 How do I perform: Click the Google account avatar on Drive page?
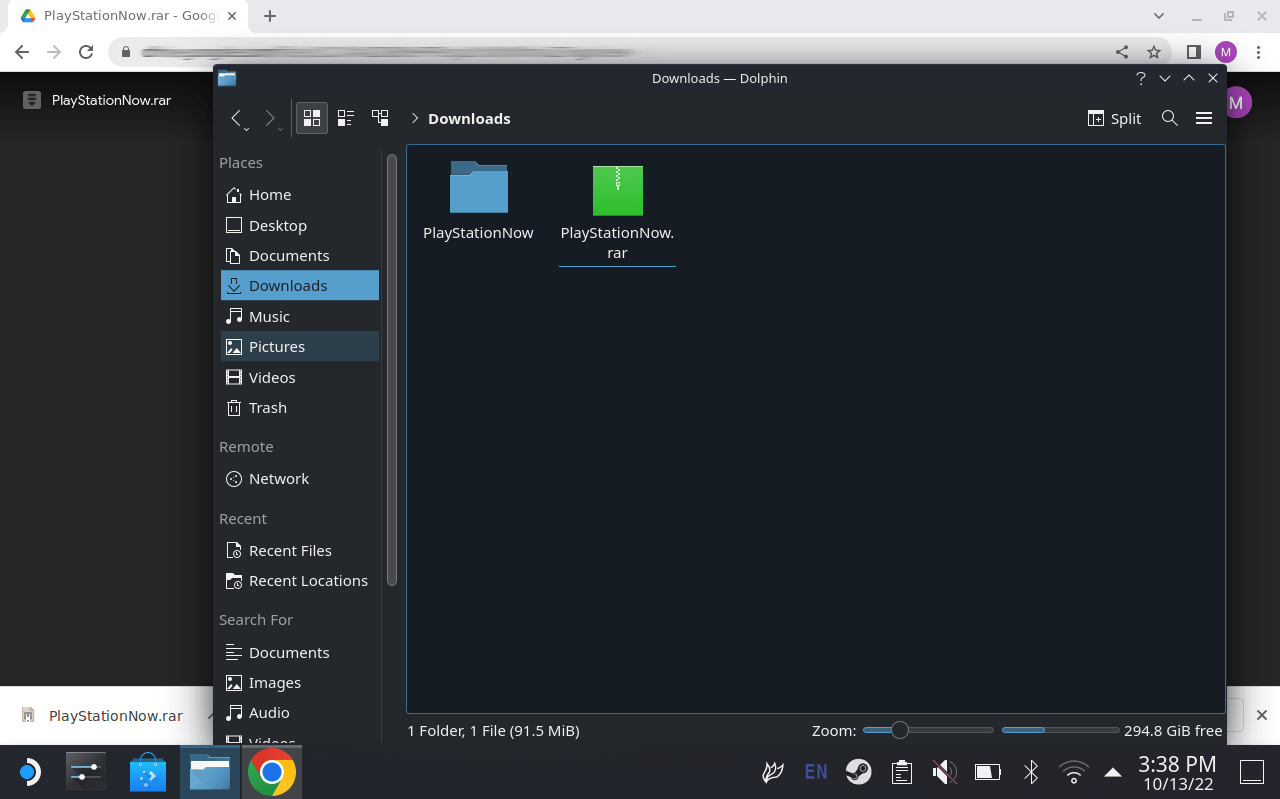[1238, 101]
